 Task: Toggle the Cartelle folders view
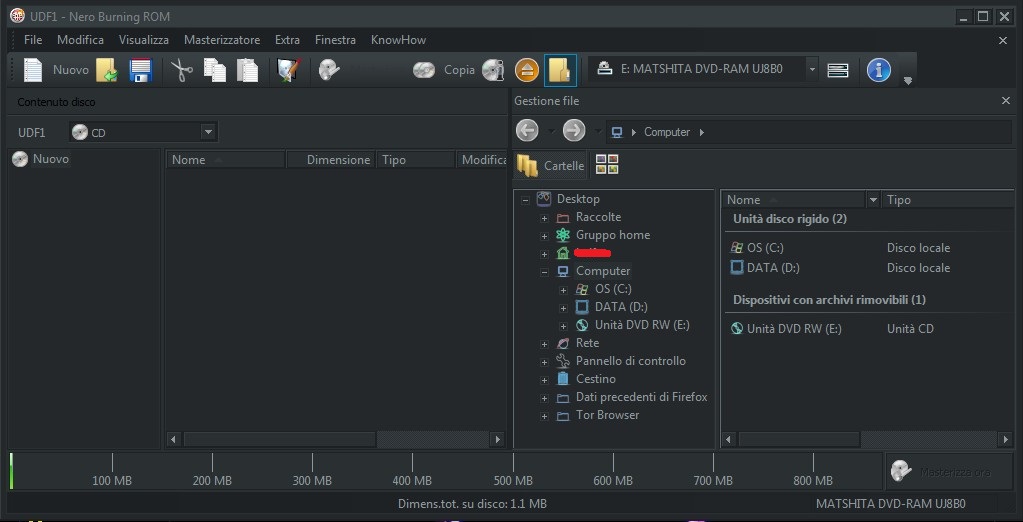click(x=550, y=165)
